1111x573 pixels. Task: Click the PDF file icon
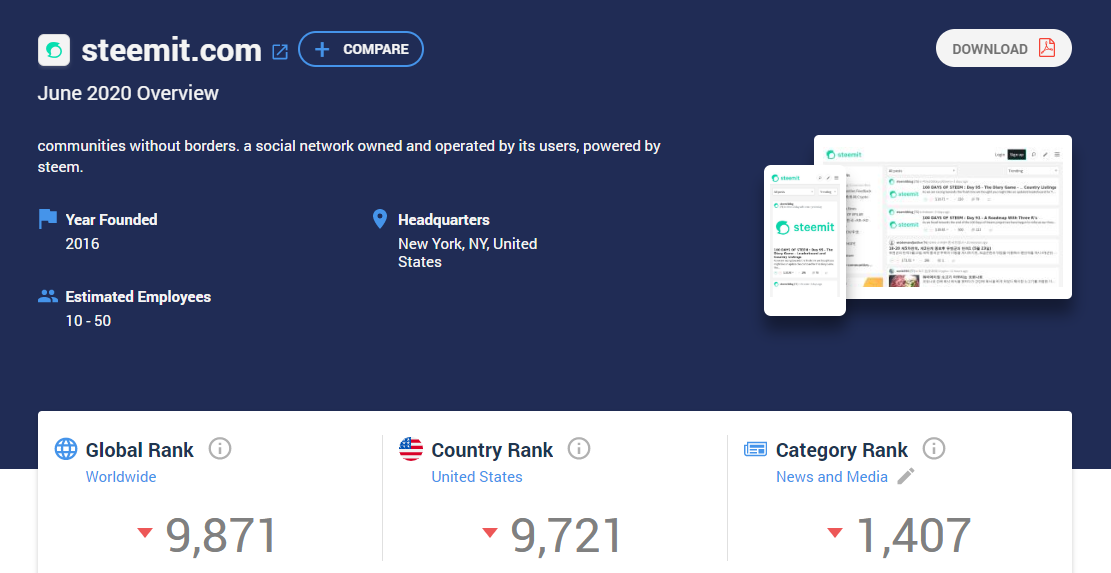coord(1047,47)
